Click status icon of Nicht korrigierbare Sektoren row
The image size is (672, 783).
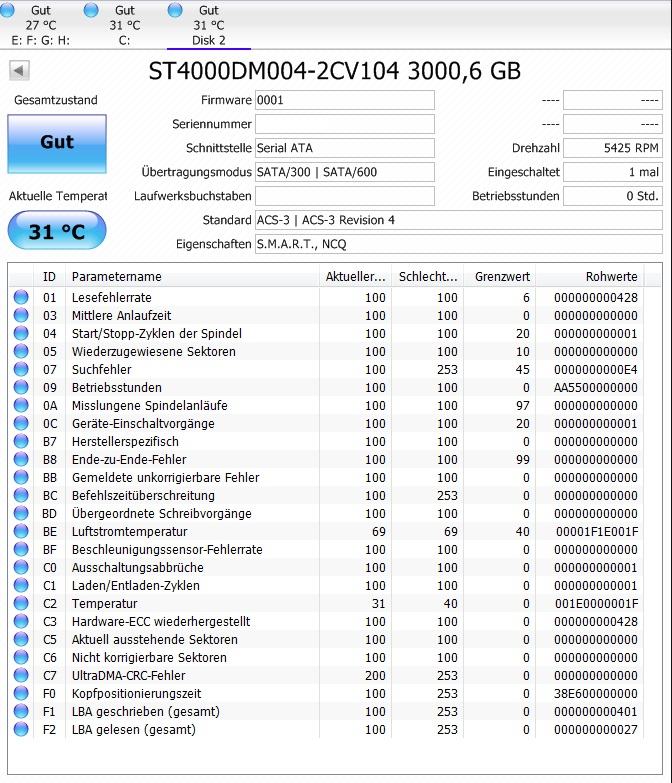(x=21, y=657)
